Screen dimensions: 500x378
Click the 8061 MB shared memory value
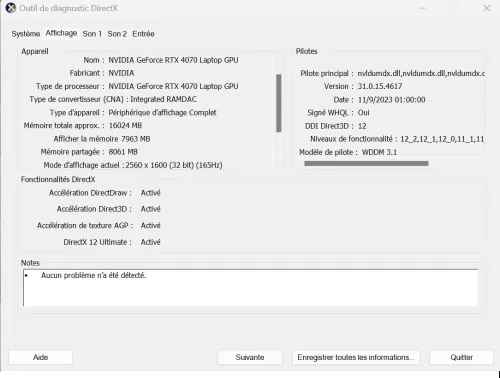tap(123, 152)
